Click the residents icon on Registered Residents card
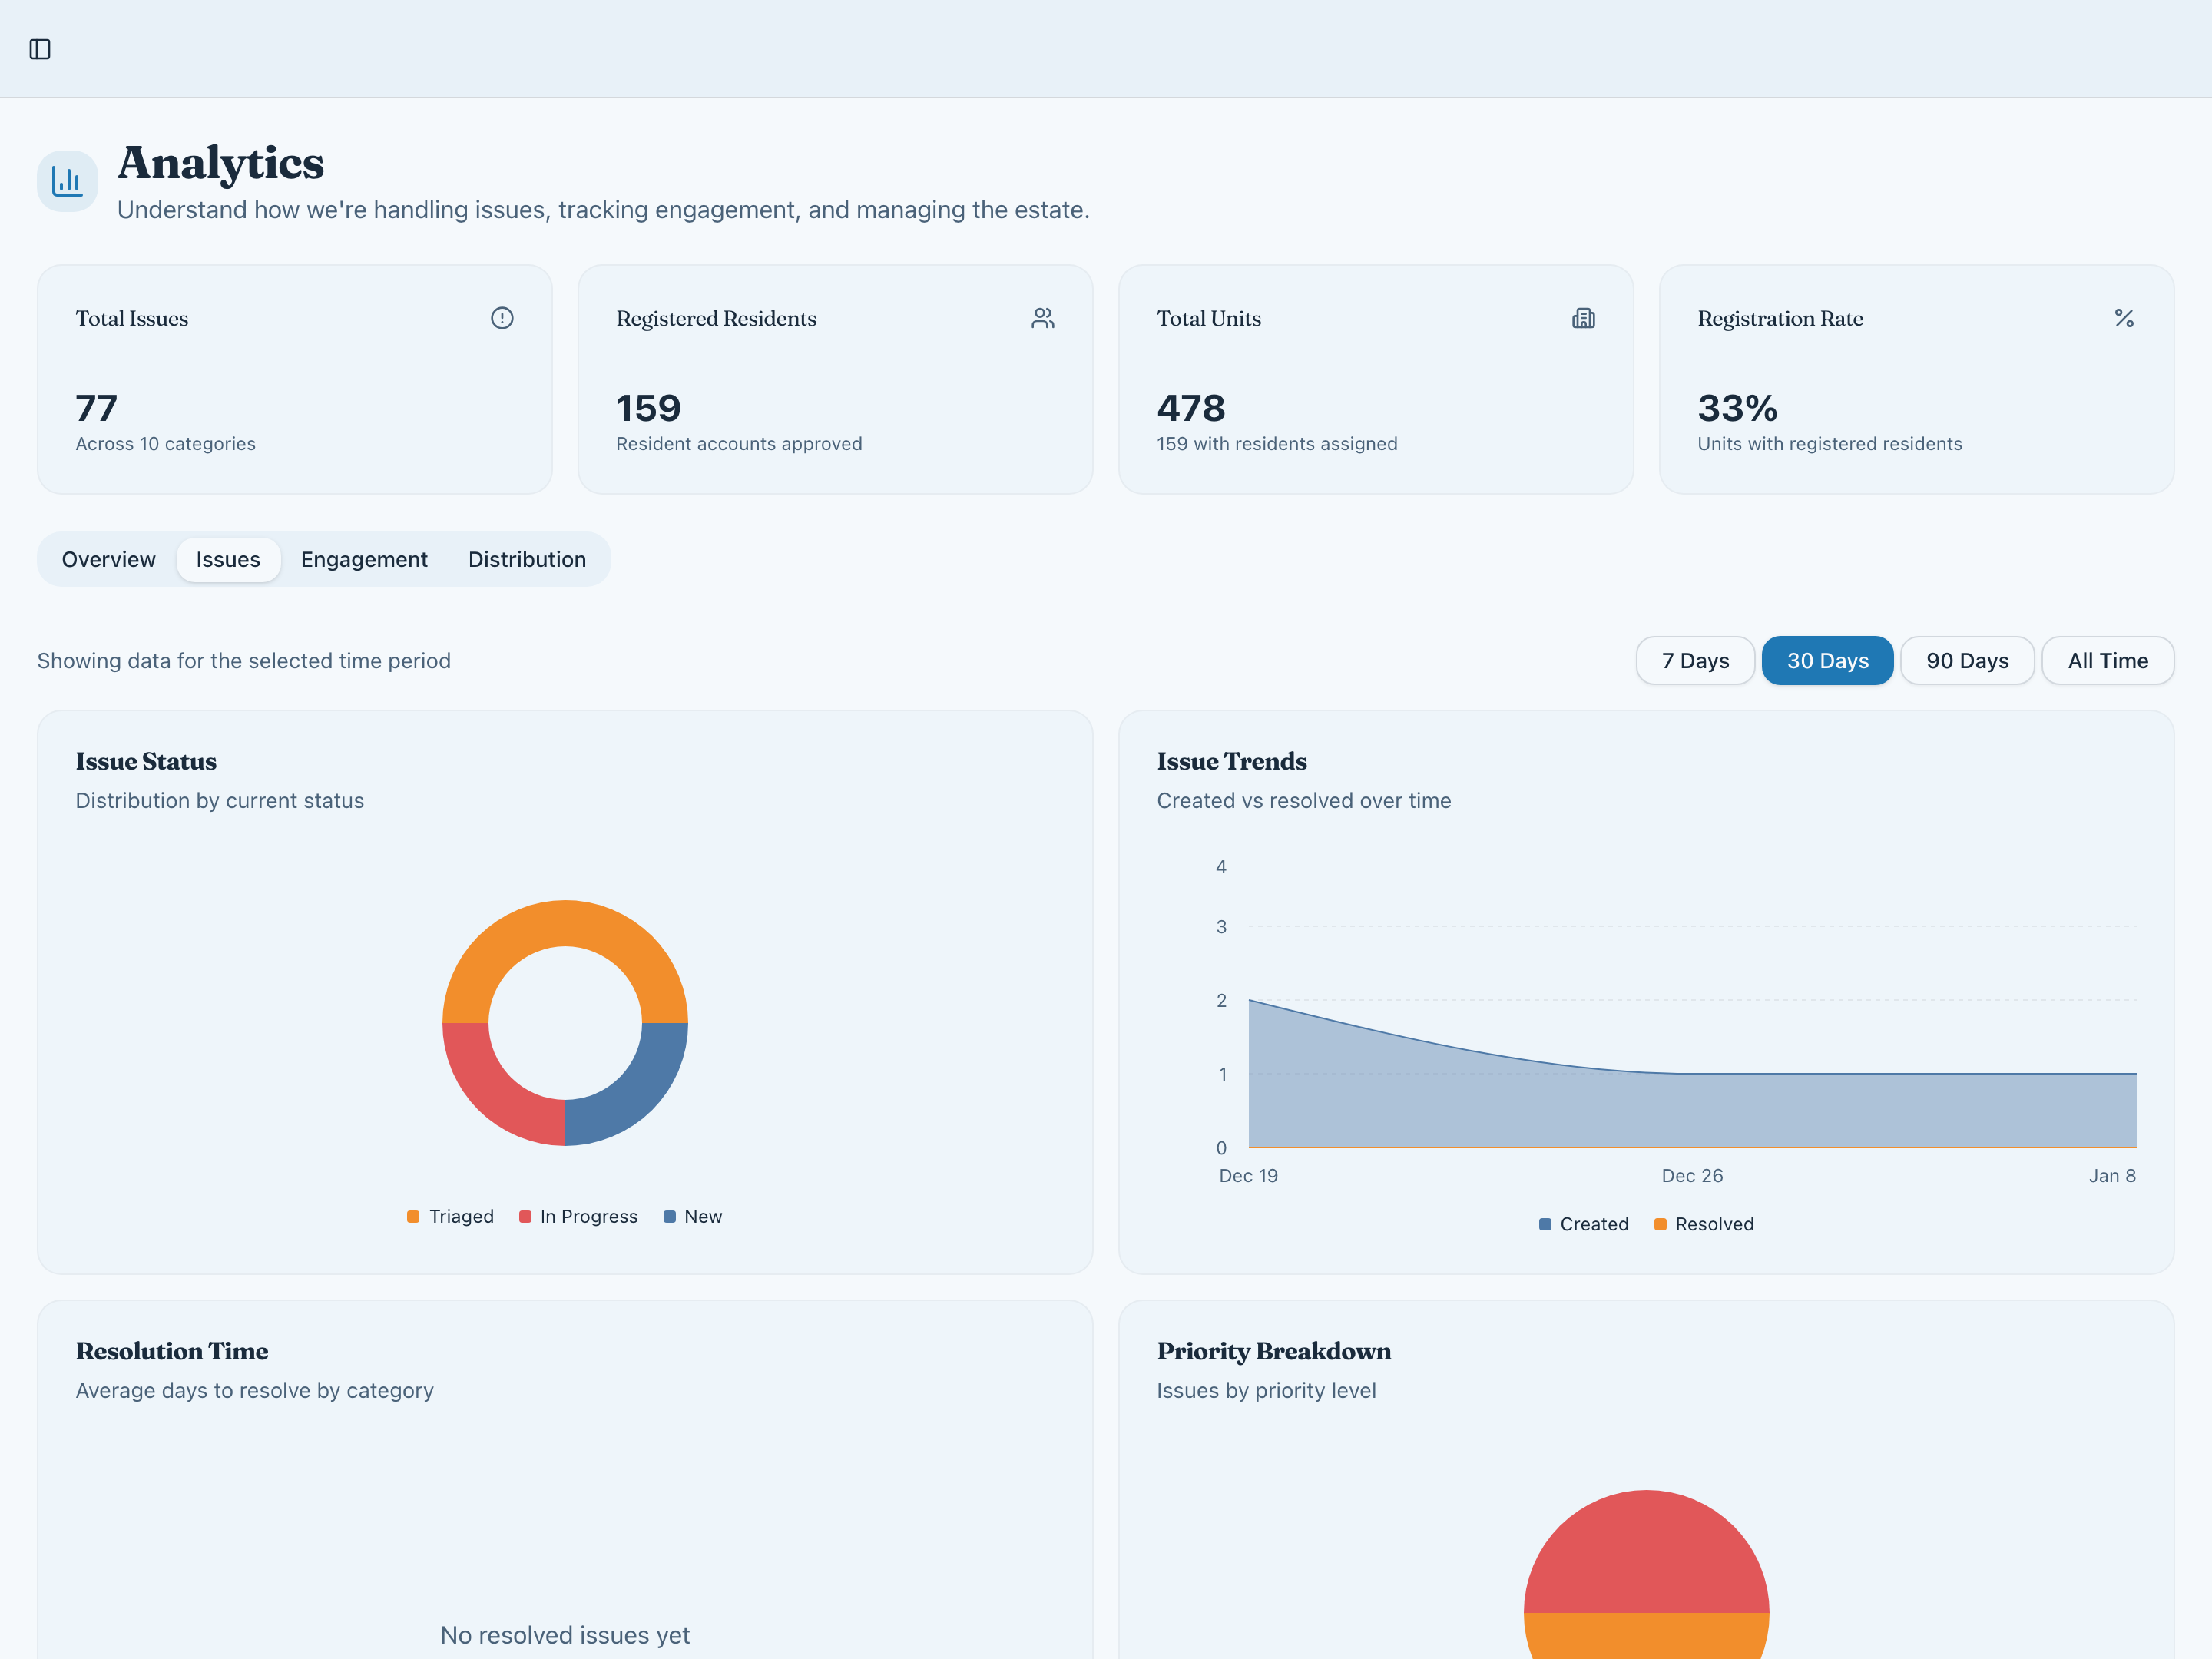This screenshot has width=2212, height=1659. click(1043, 318)
